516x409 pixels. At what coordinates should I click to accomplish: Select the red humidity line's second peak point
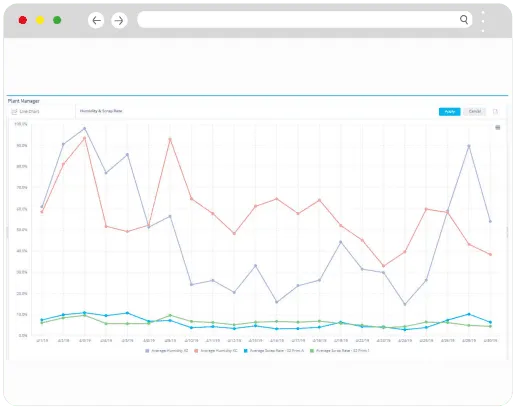click(x=170, y=139)
